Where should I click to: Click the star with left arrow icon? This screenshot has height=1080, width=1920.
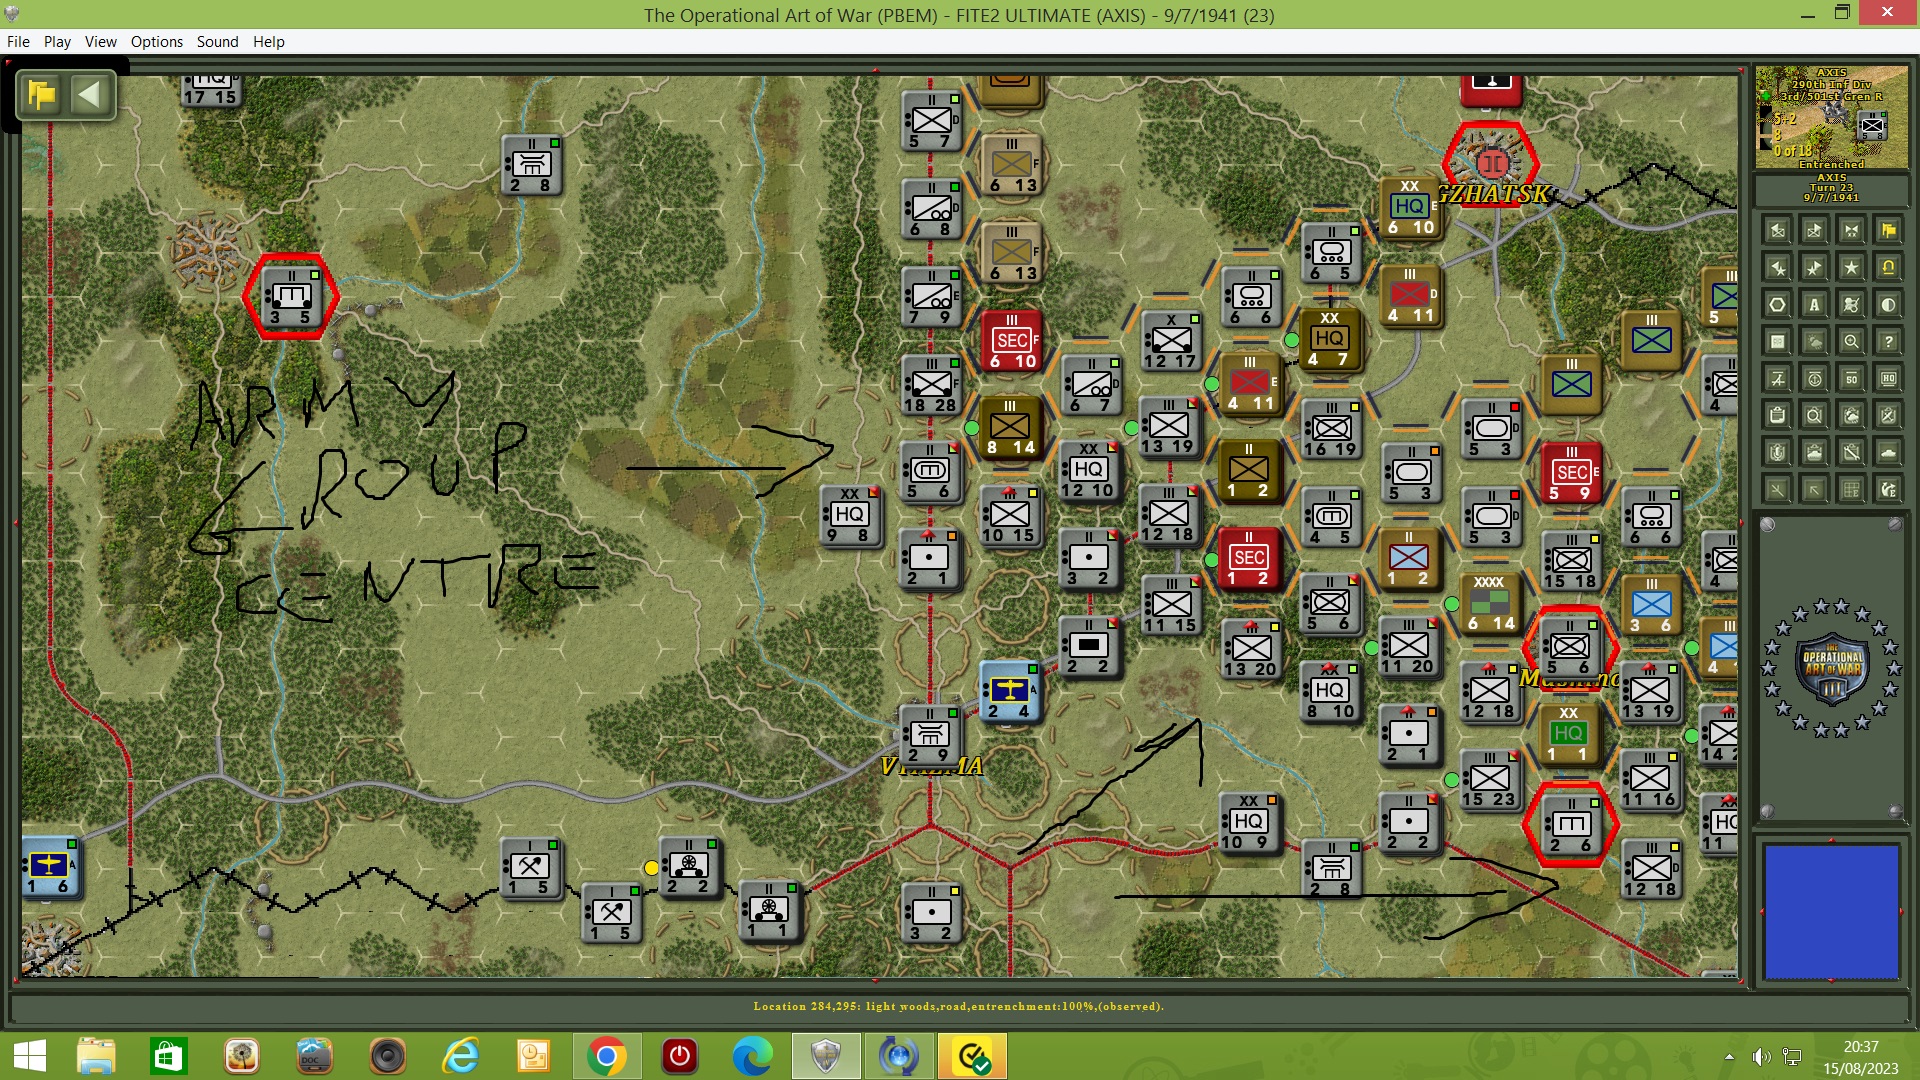(1777, 268)
